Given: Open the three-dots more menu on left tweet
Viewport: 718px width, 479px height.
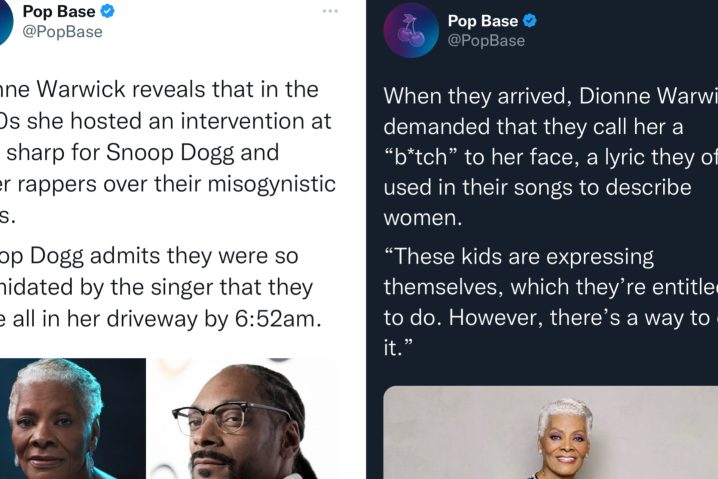Looking at the screenshot, I should coord(330,11).
